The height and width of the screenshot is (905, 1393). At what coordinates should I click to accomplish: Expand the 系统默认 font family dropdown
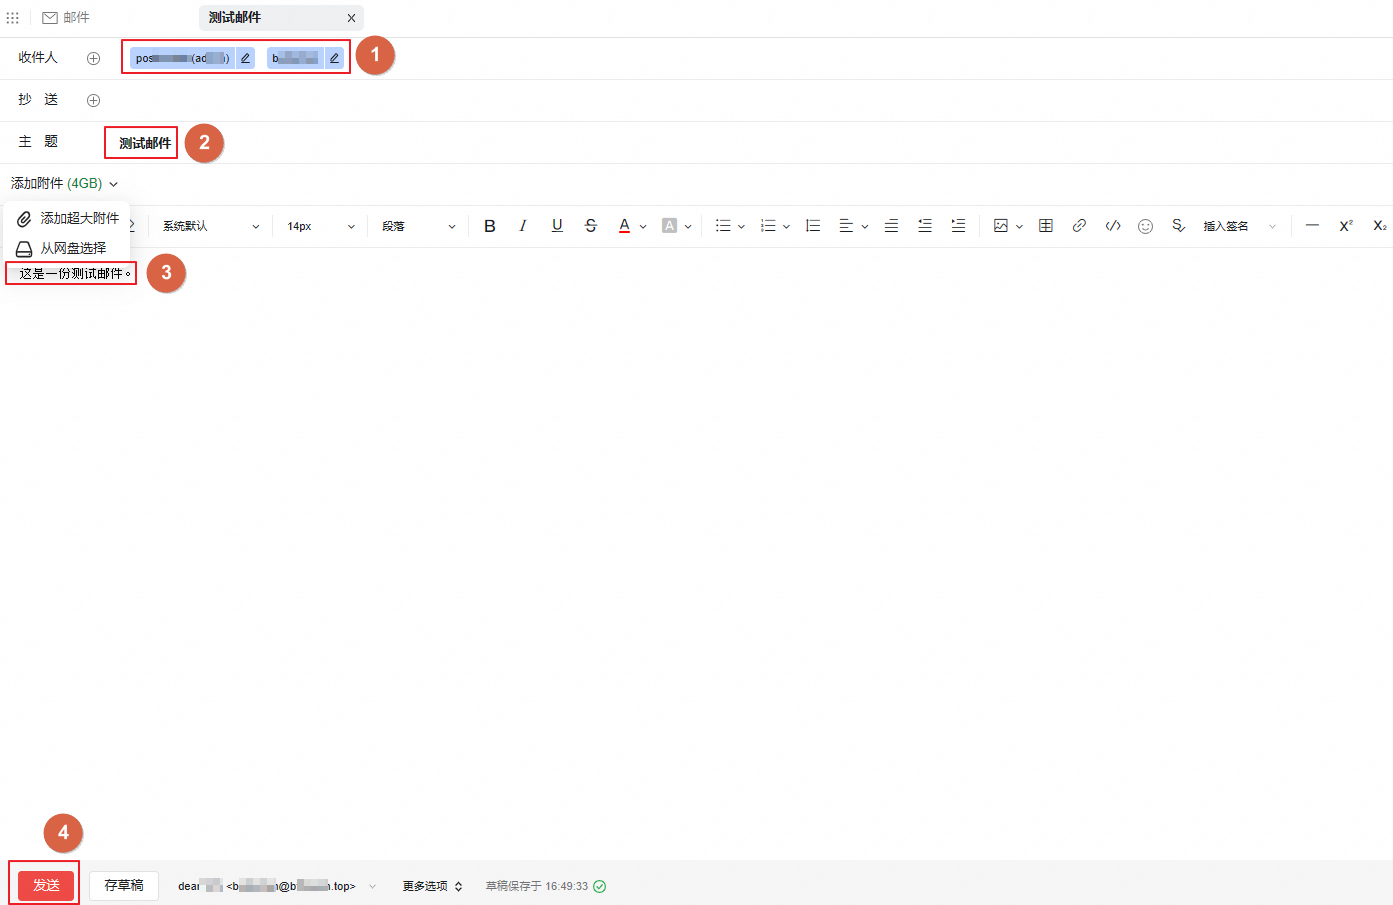click(211, 226)
